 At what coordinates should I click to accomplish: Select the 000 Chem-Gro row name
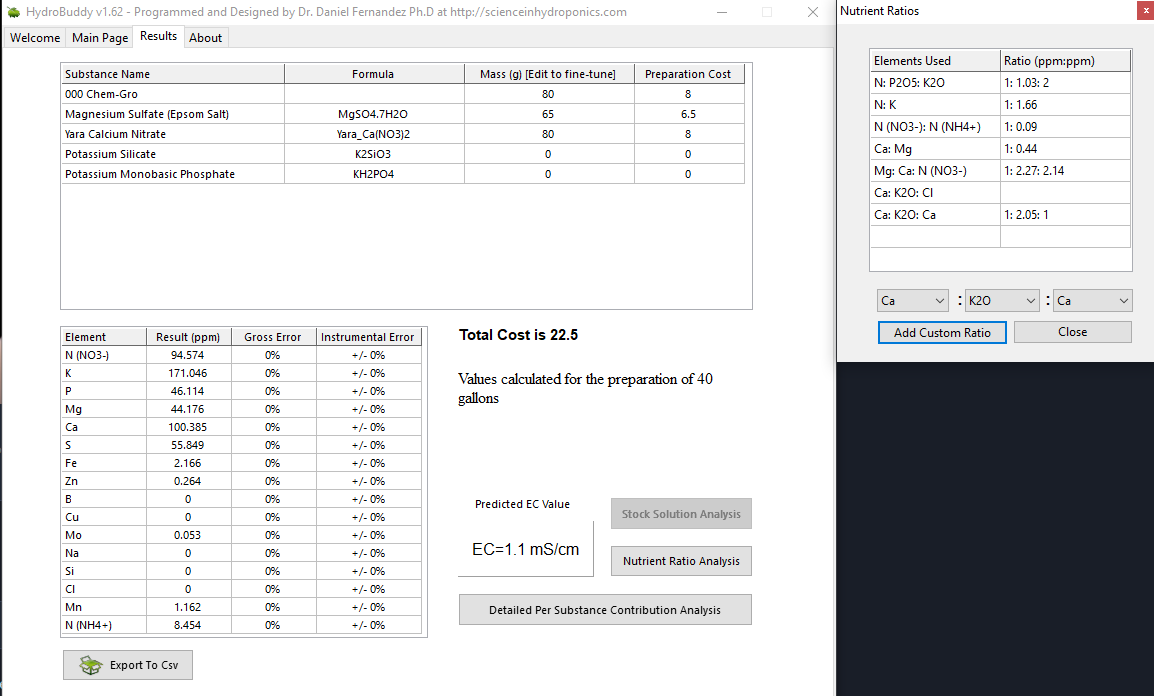coord(173,94)
